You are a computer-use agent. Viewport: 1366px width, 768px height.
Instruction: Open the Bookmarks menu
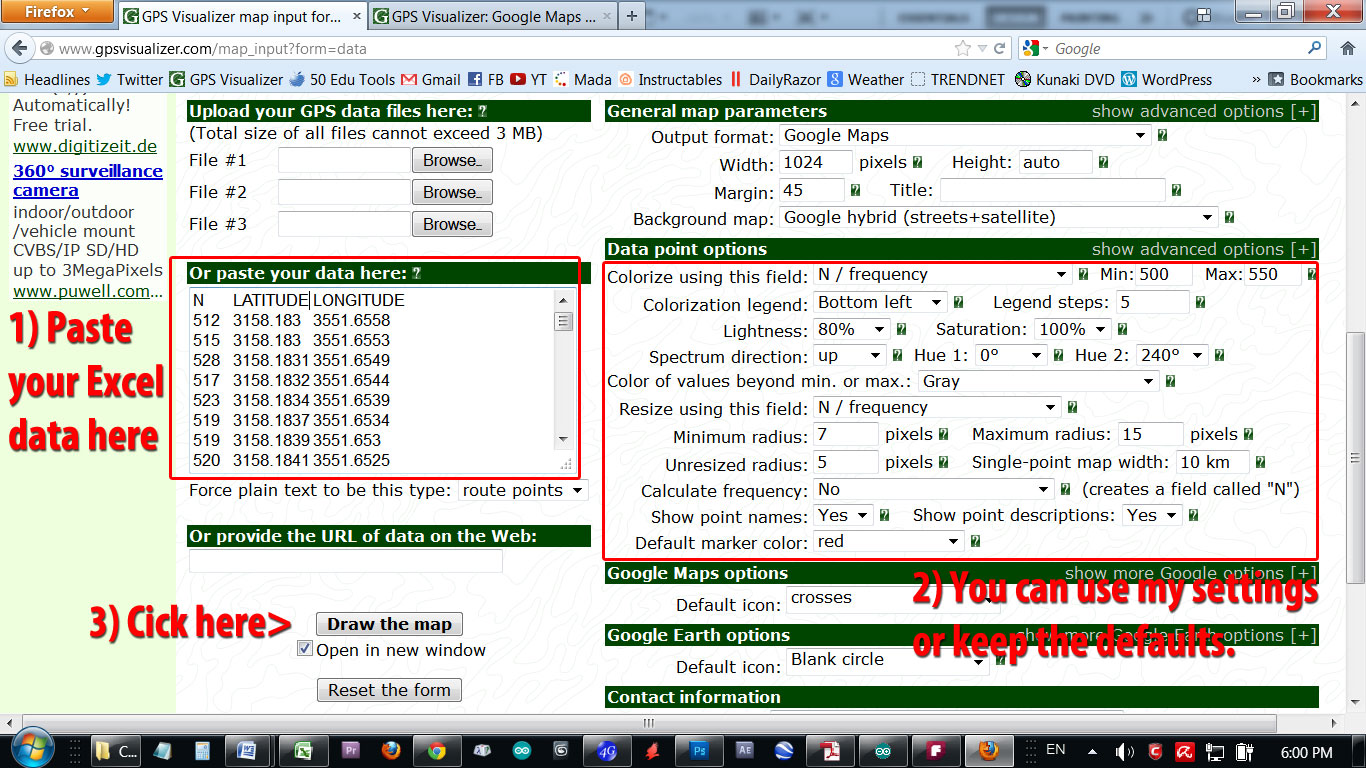point(1315,79)
